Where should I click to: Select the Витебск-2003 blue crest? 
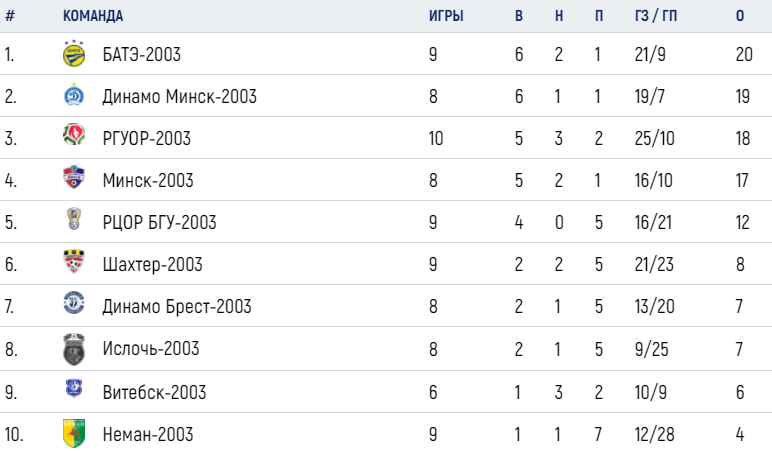pos(74,388)
